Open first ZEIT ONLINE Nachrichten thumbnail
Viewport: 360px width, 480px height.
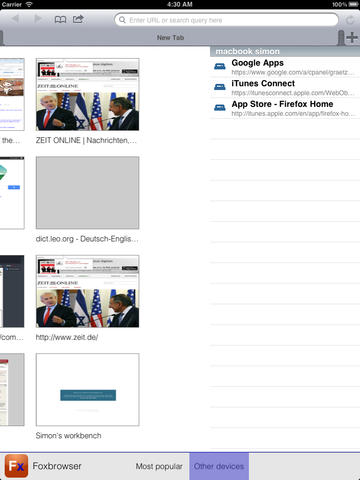click(88, 94)
